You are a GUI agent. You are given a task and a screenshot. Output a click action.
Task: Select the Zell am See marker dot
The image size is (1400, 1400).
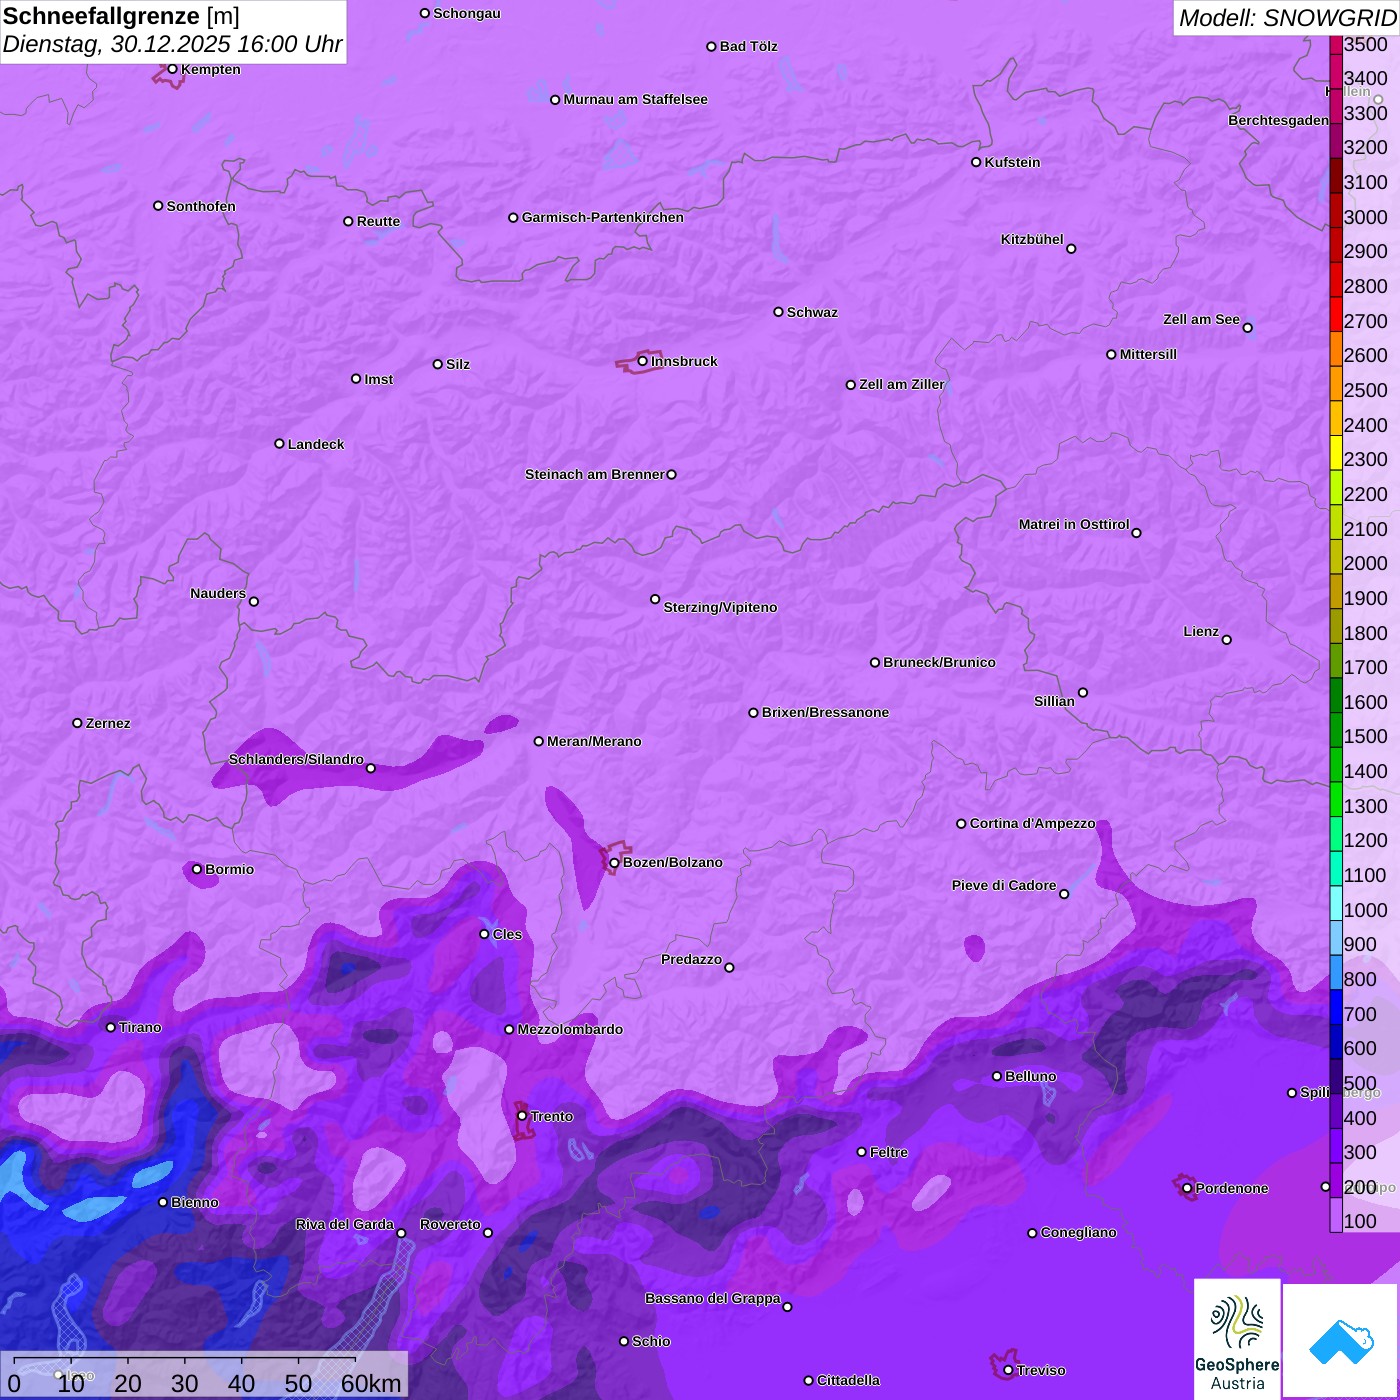pyautogui.click(x=1247, y=328)
